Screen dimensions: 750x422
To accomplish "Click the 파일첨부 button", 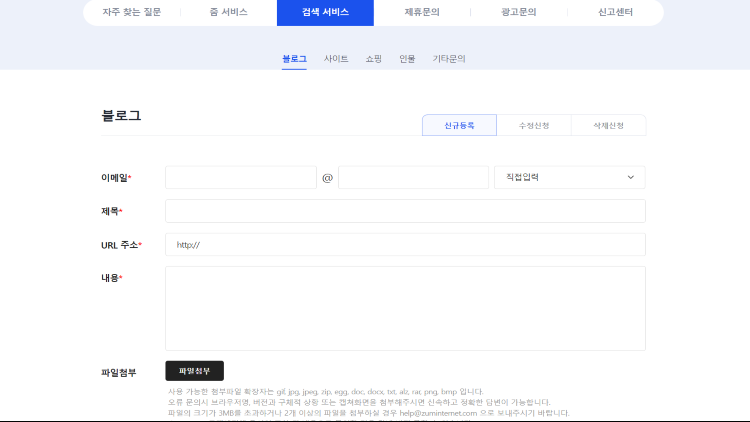I will coord(195,371).
